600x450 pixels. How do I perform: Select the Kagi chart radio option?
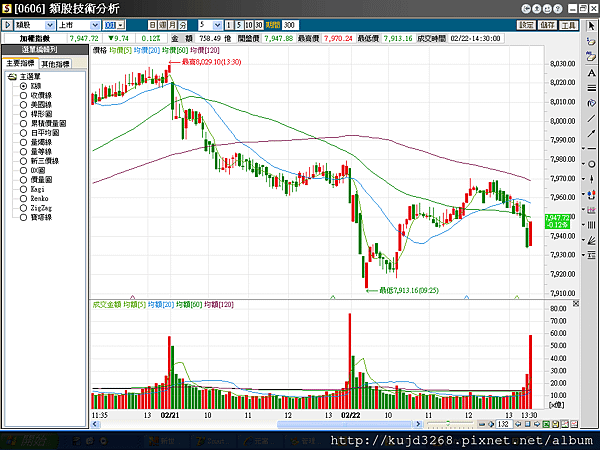[x=23, y=189]
